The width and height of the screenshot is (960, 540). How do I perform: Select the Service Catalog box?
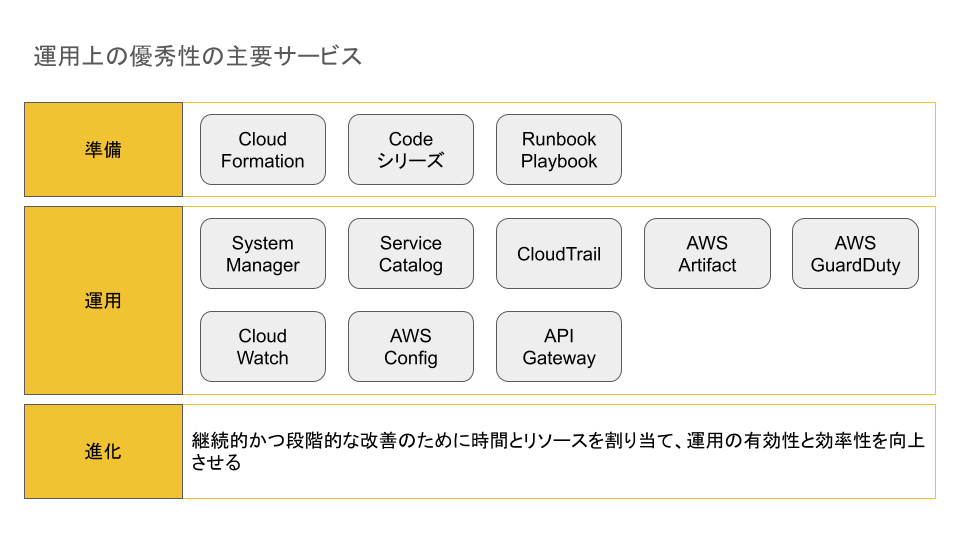411,253
